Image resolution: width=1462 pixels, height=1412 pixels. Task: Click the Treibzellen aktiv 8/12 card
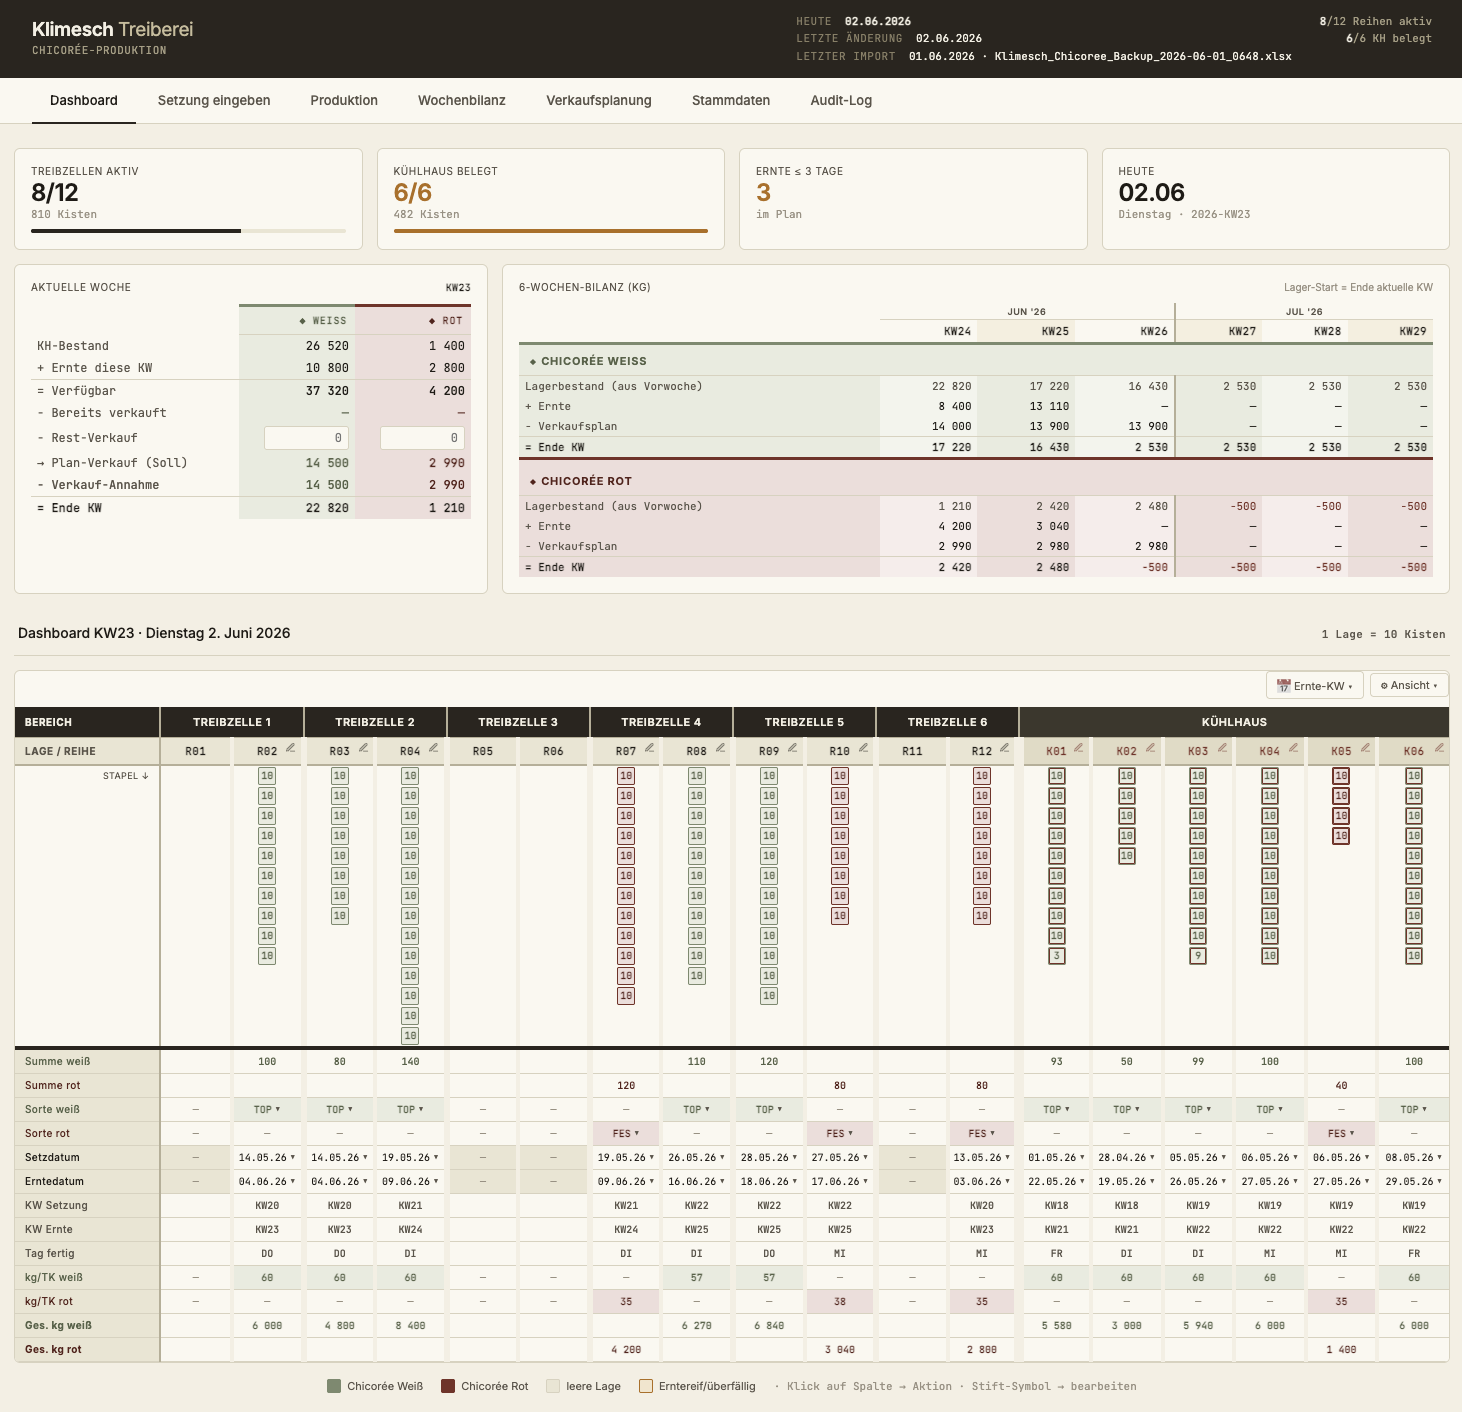click(188, 199)
